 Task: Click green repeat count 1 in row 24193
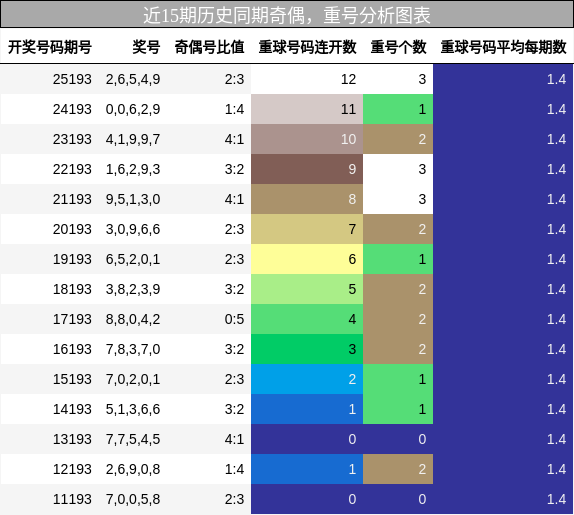pos(398,109)
